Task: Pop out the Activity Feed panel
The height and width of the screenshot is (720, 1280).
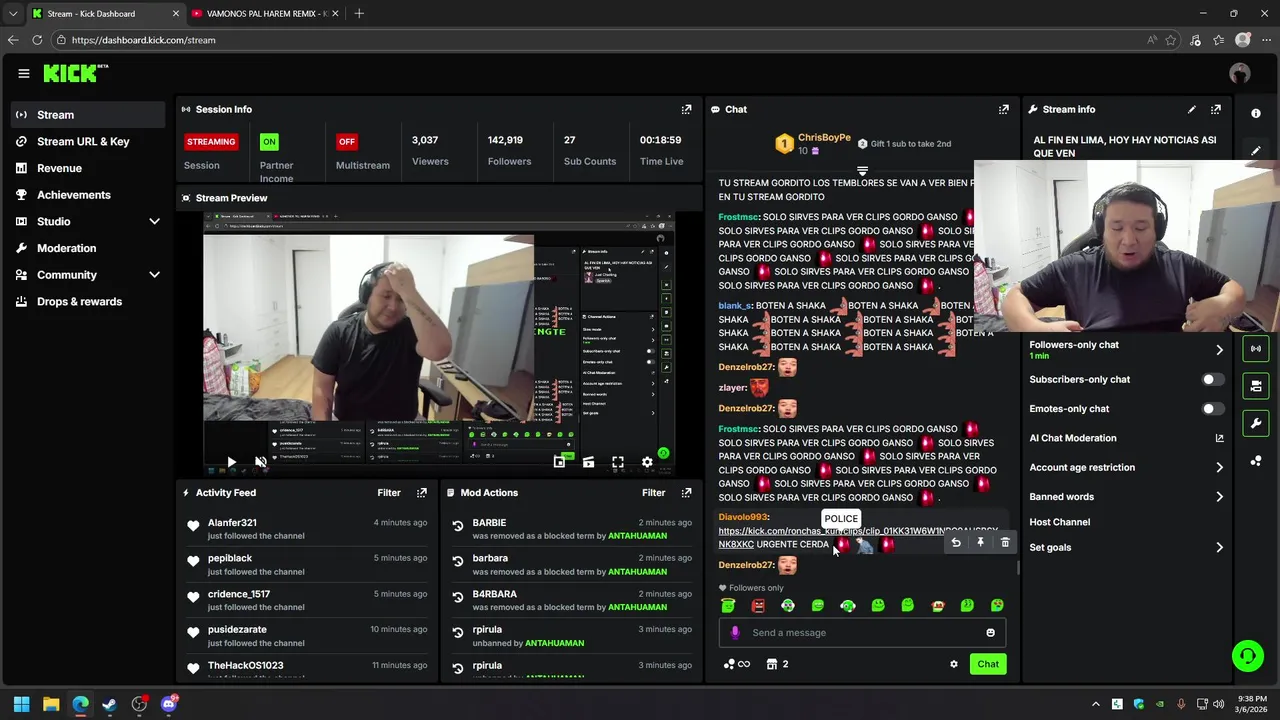Action: (422, 493)
